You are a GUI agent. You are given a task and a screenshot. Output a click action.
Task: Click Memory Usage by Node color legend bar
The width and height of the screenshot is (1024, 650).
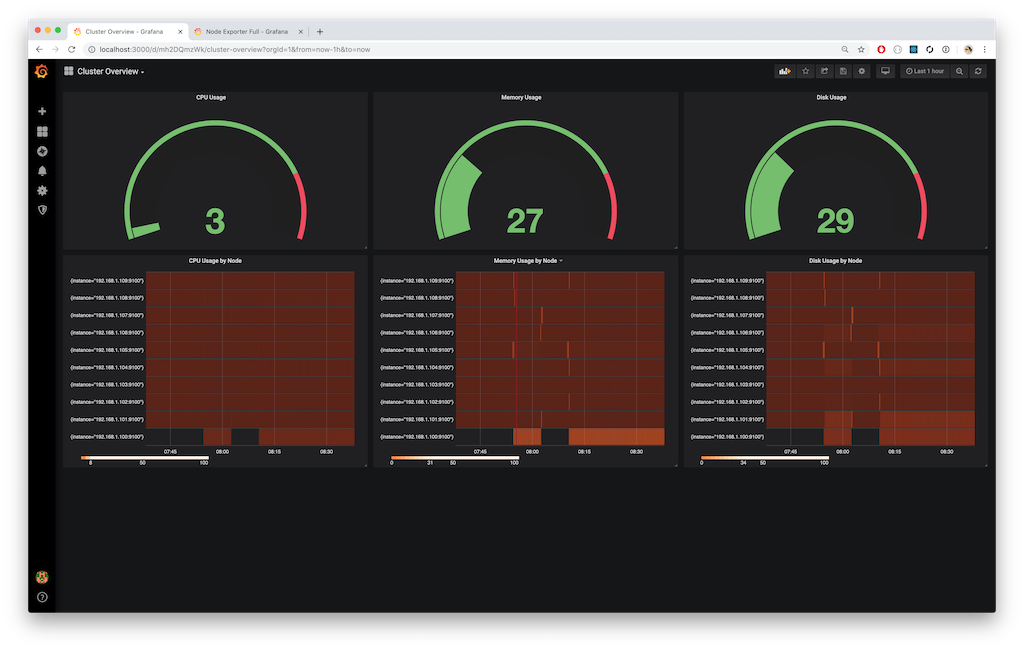point(455,458)
